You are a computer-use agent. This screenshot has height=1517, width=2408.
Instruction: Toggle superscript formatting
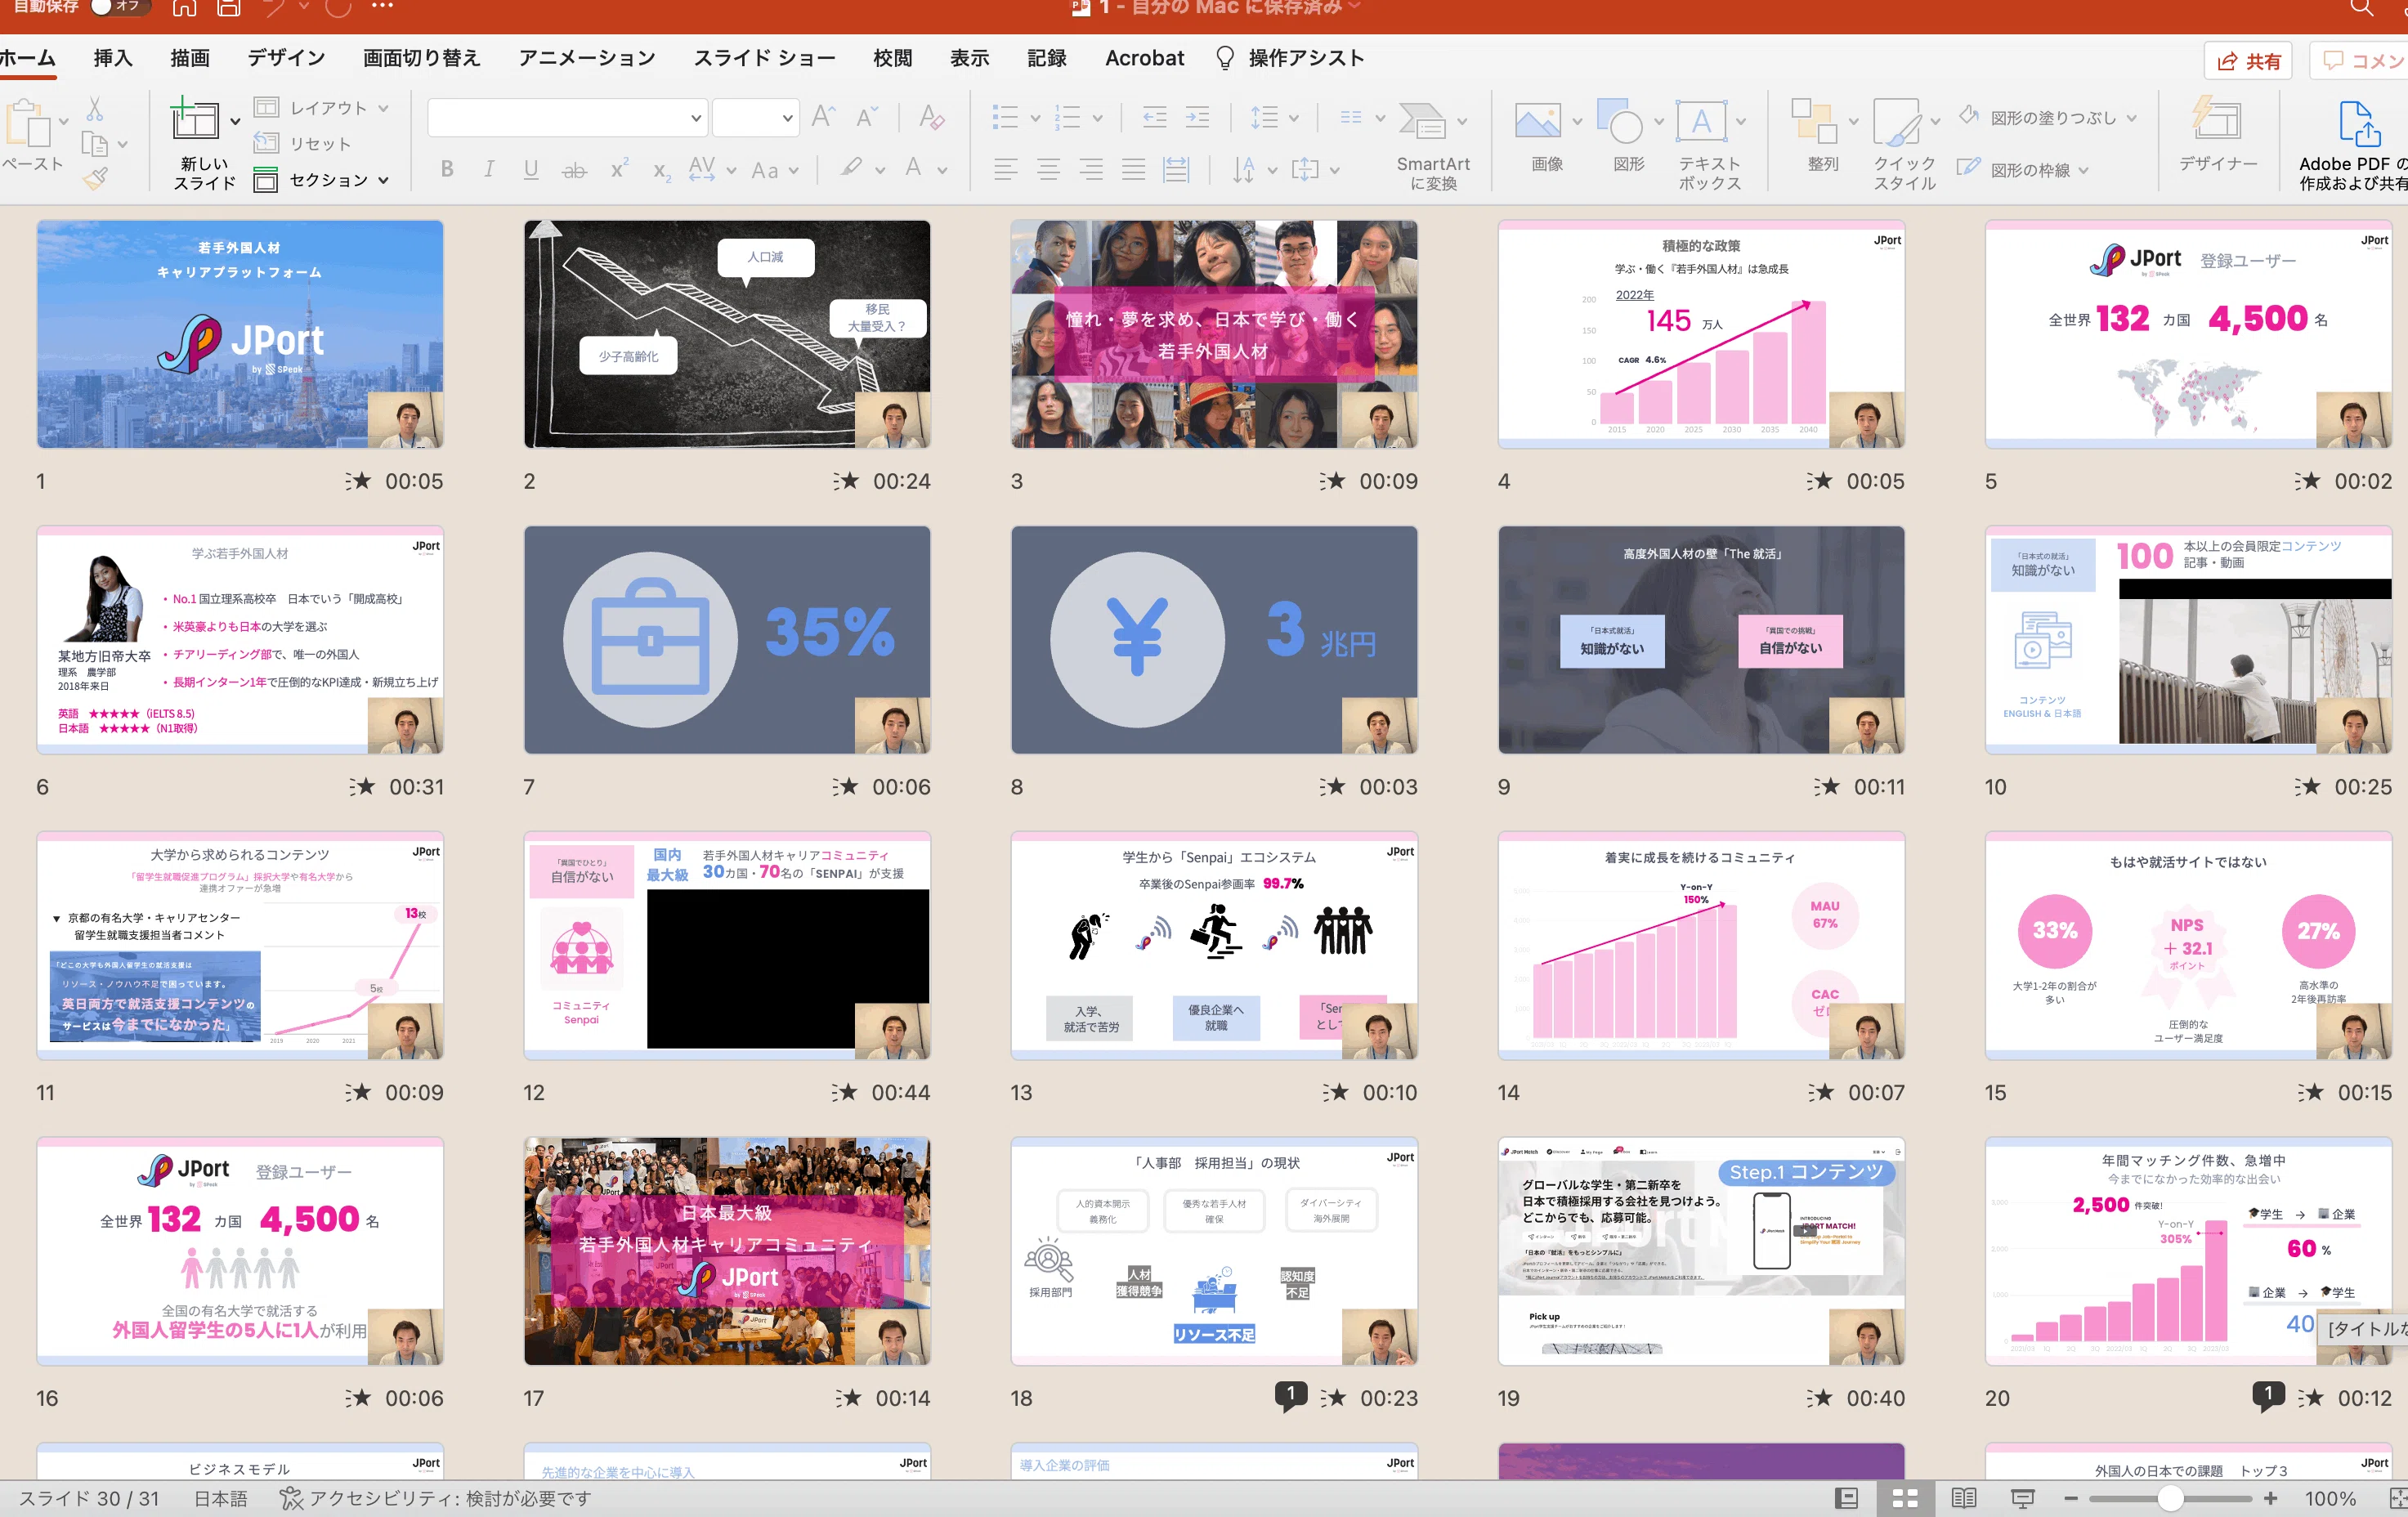[x=619, y=168]
